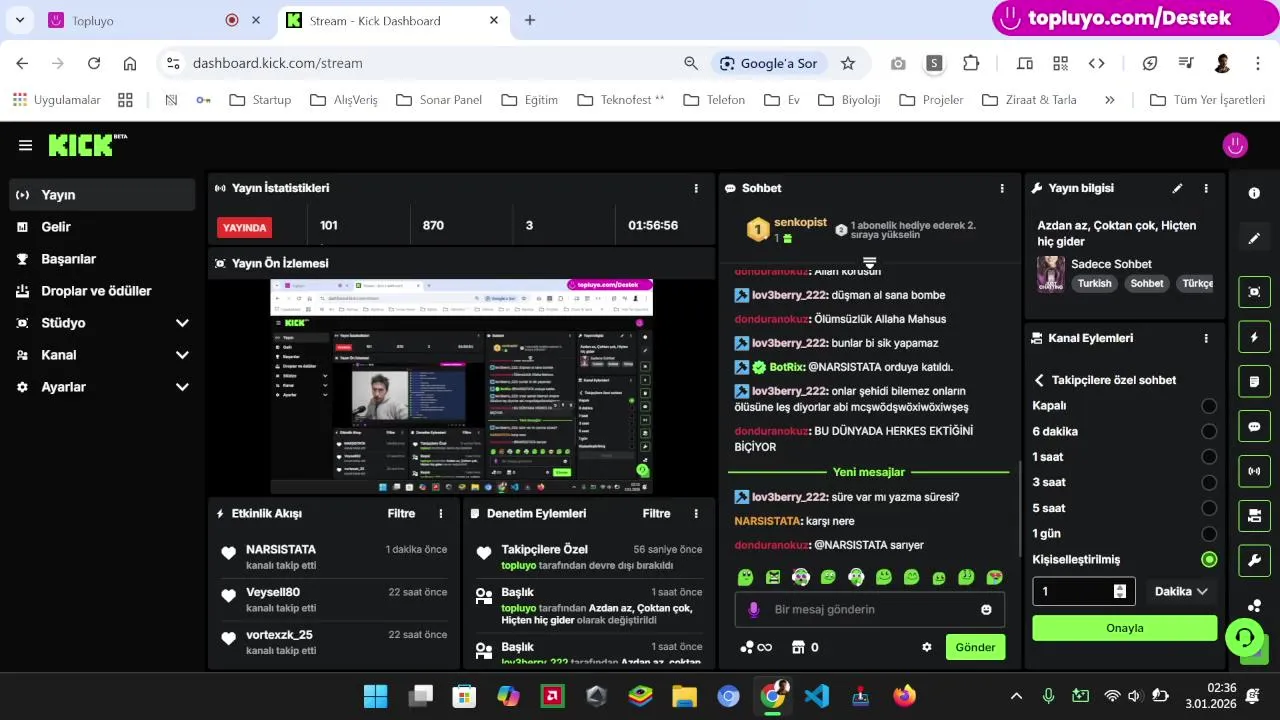Click the pencil icon in right sidebar
Image resolution: width=1280 pixels, height=720 pixels.
click(x=1254, y=239)
